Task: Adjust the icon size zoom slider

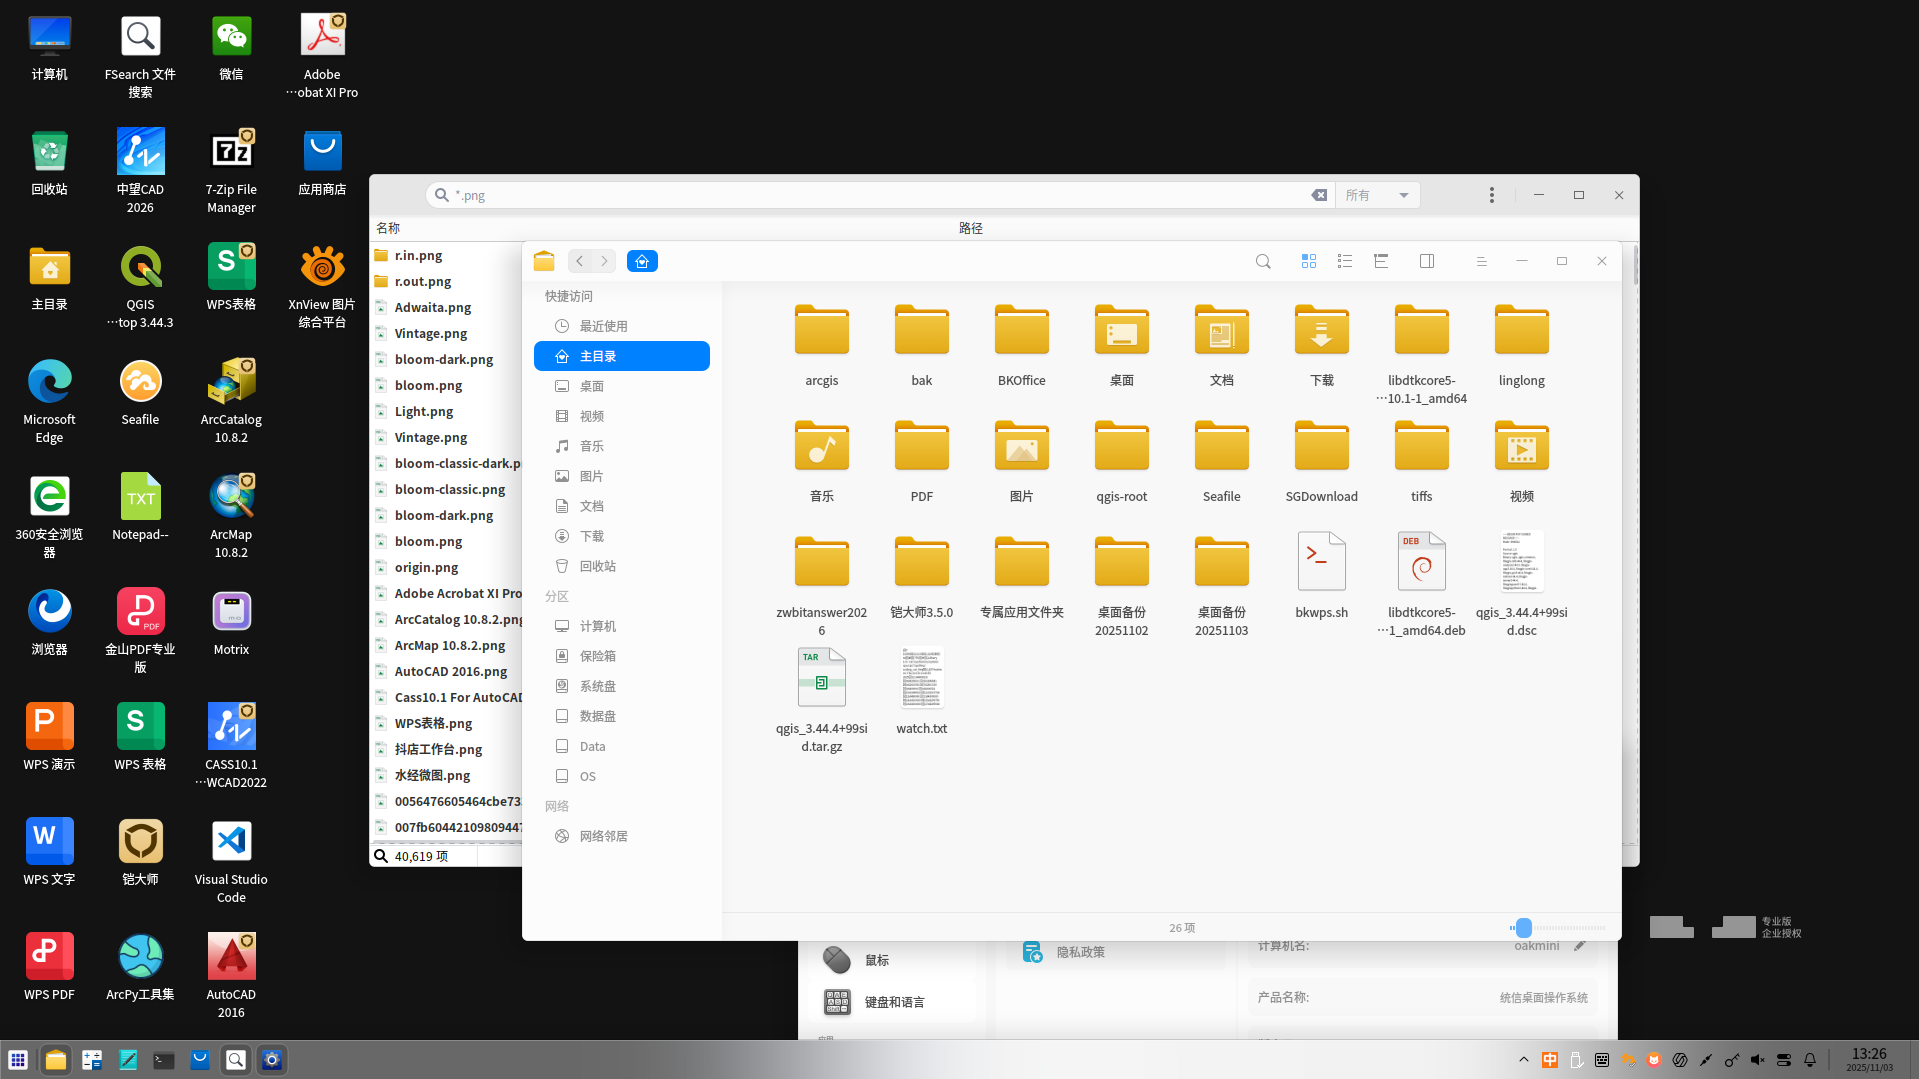Action: coord(1523,928)
